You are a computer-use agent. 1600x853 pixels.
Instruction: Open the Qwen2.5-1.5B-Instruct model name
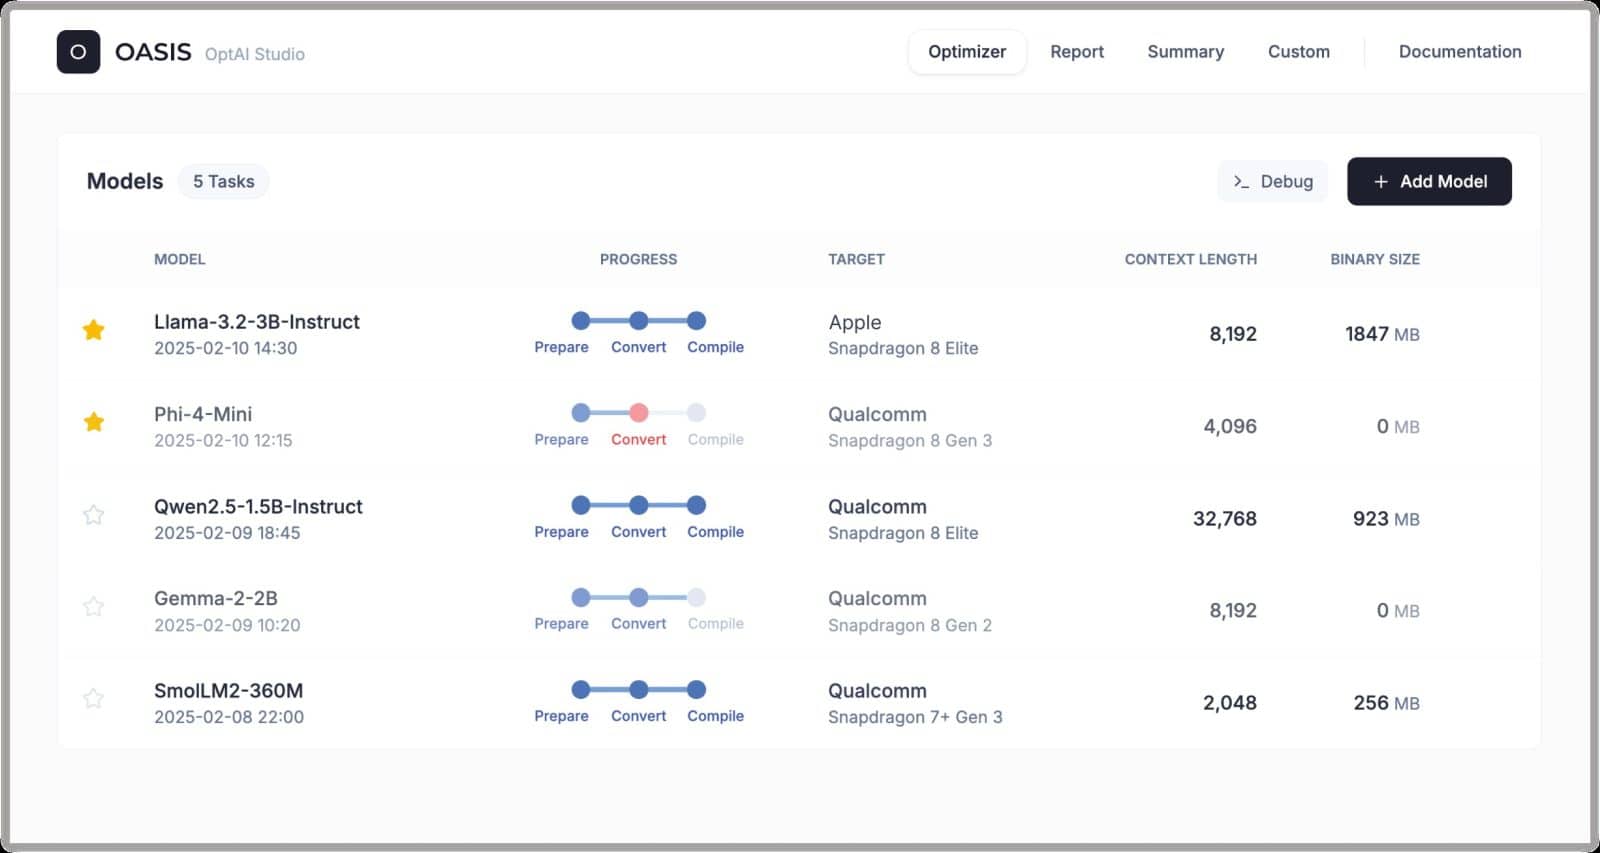coord(258,507)
